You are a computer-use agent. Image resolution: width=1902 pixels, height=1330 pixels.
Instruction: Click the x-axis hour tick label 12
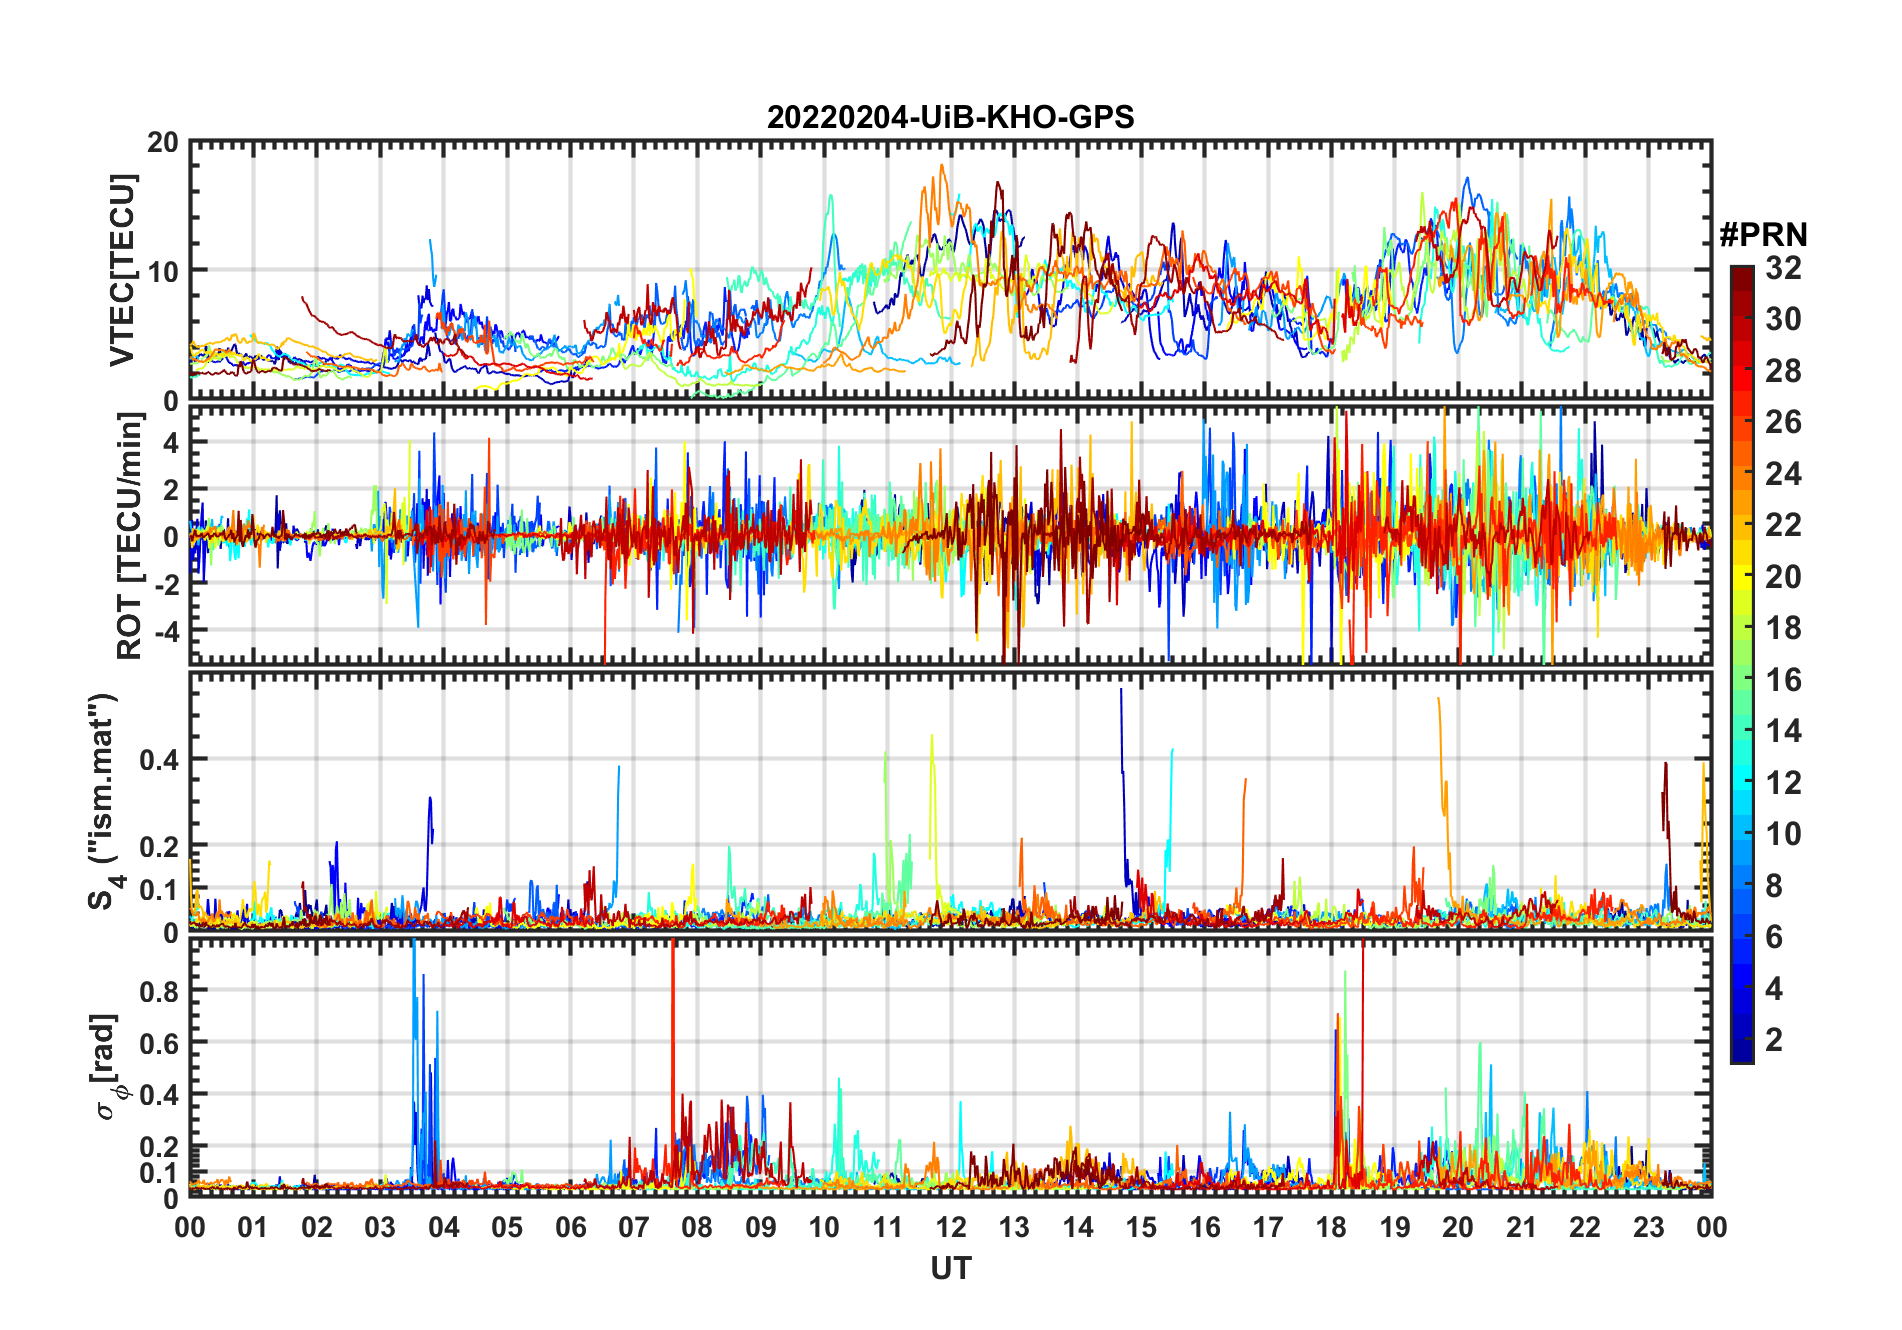(x=950, y=1227)
